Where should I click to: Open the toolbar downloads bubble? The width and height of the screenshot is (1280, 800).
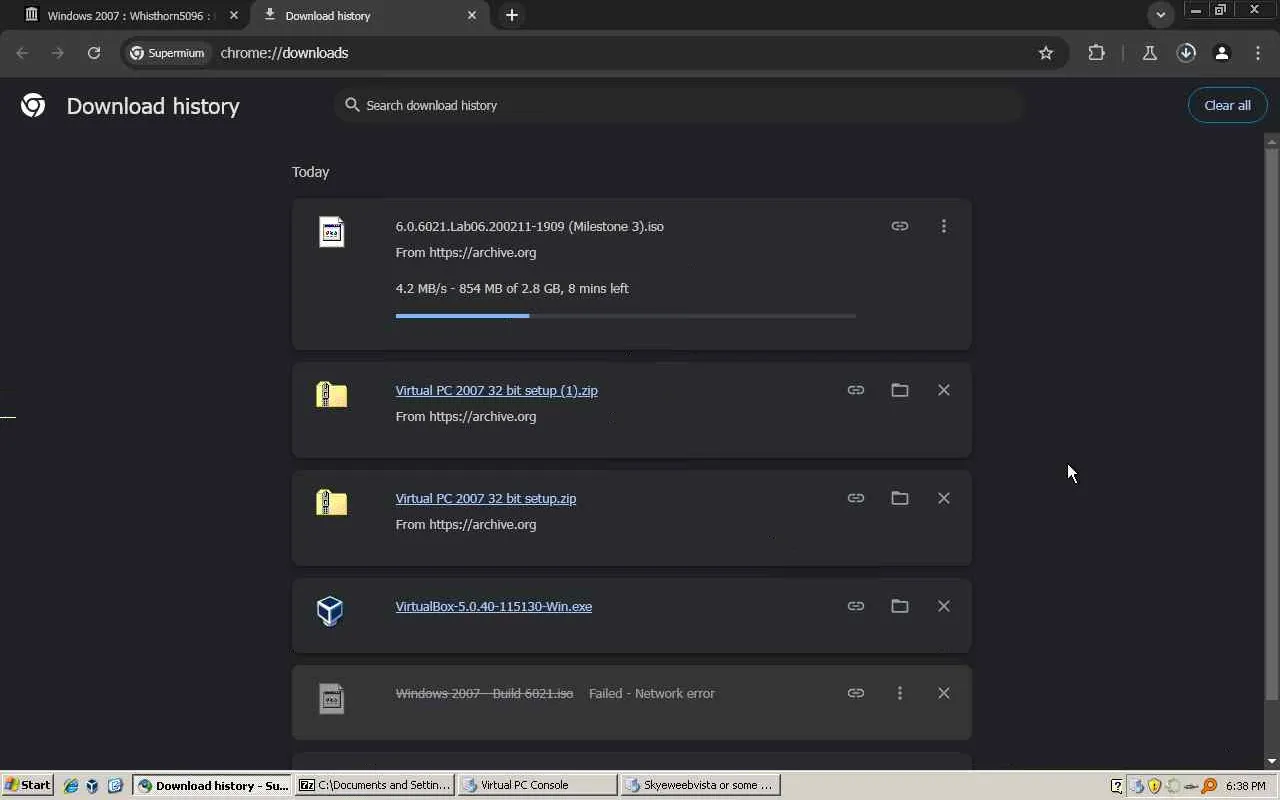1186,53
